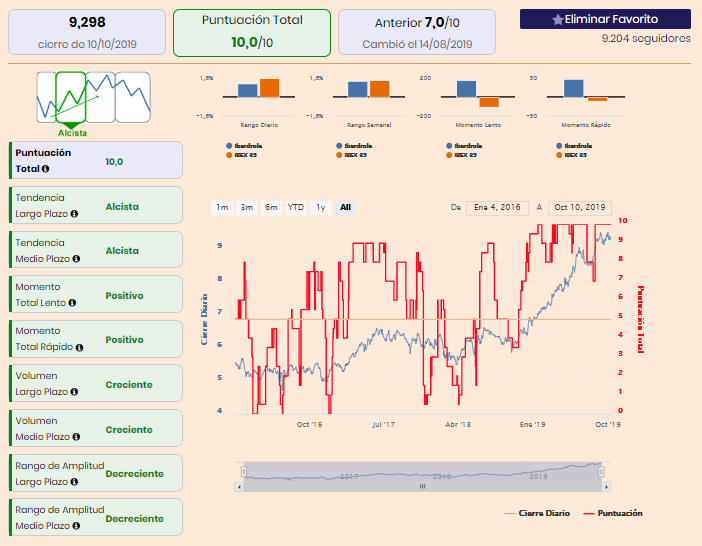This screenshot has height=546, width=702.
Task: Click the star icon on Eliminar Favorito
Action: tap(557, 20)
